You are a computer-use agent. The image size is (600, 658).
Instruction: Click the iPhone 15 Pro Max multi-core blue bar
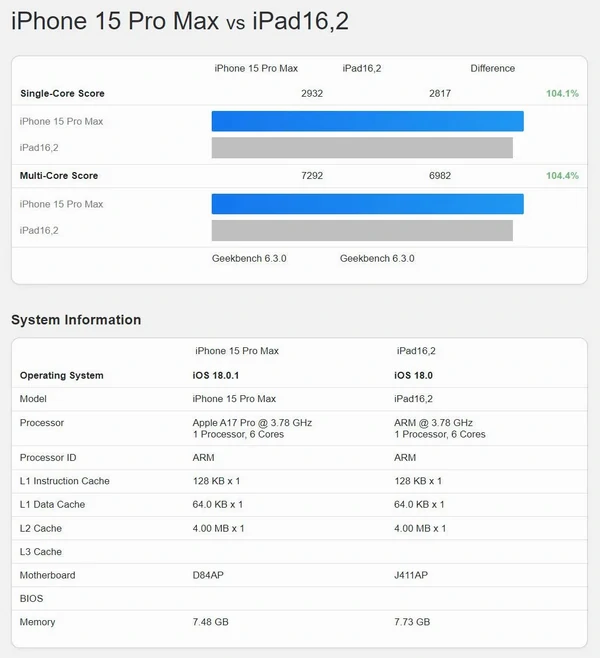[x=367, y=204]
